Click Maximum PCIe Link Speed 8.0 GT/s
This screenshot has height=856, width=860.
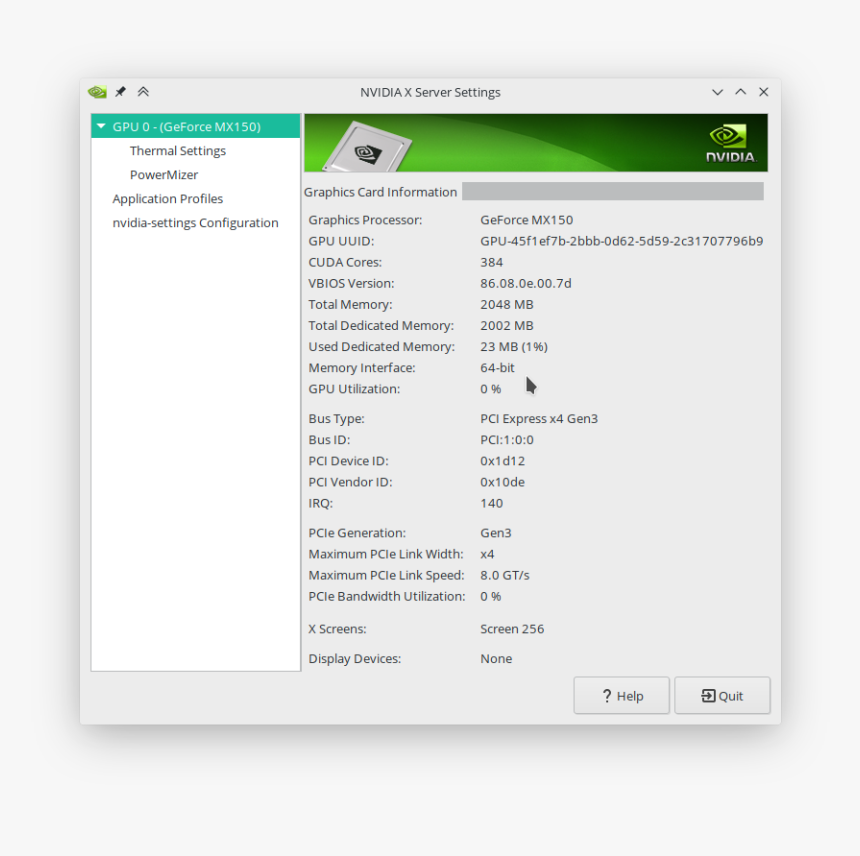pos(505,575)
